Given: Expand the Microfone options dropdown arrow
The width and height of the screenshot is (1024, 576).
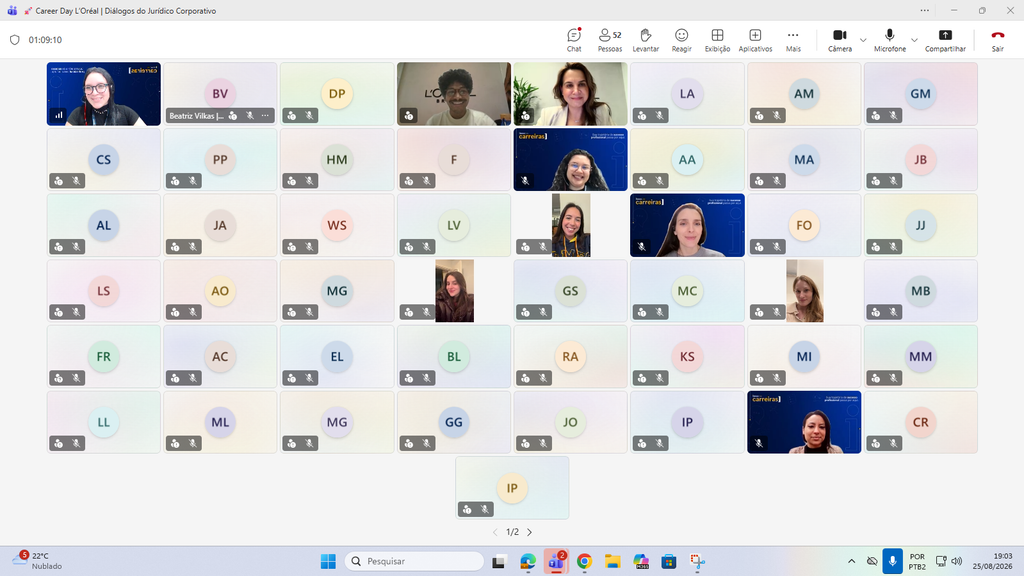Looking at the screenshot, I should click(914, 40).
